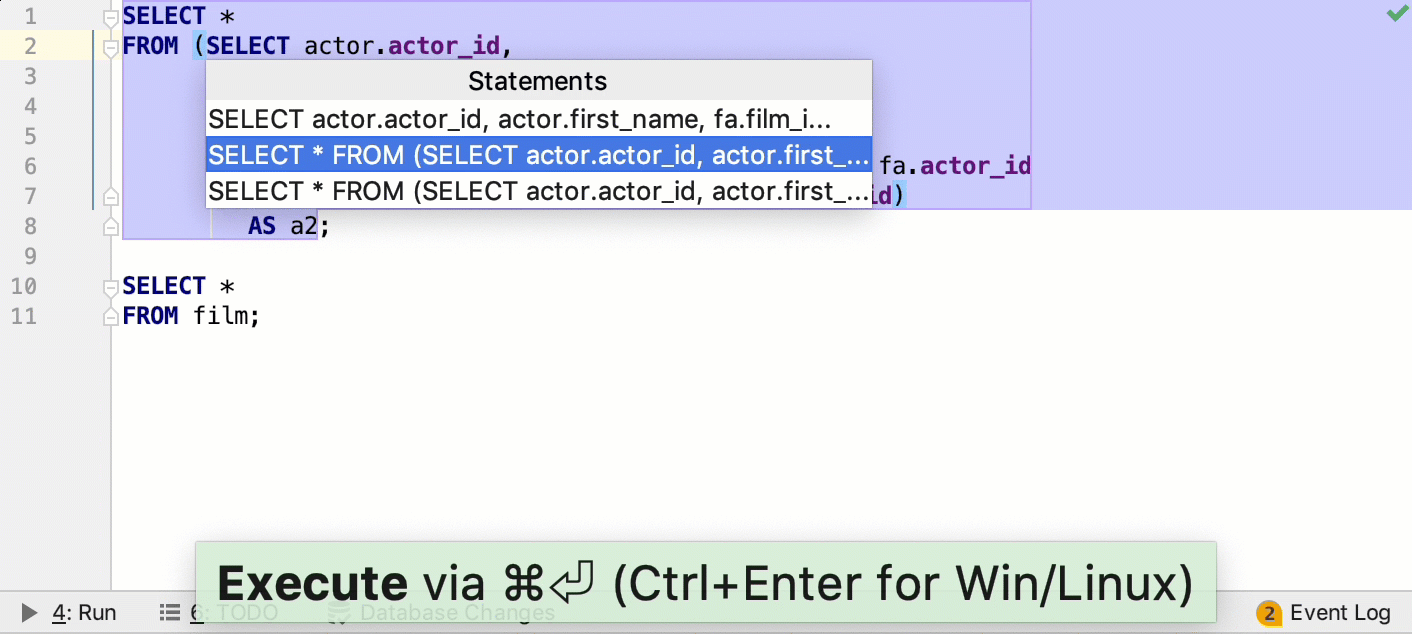This screenshot has width=1412, height=634.
Task: Choose the highlighted SELECT * FROM statement
Action: click(x=538, y=156)
